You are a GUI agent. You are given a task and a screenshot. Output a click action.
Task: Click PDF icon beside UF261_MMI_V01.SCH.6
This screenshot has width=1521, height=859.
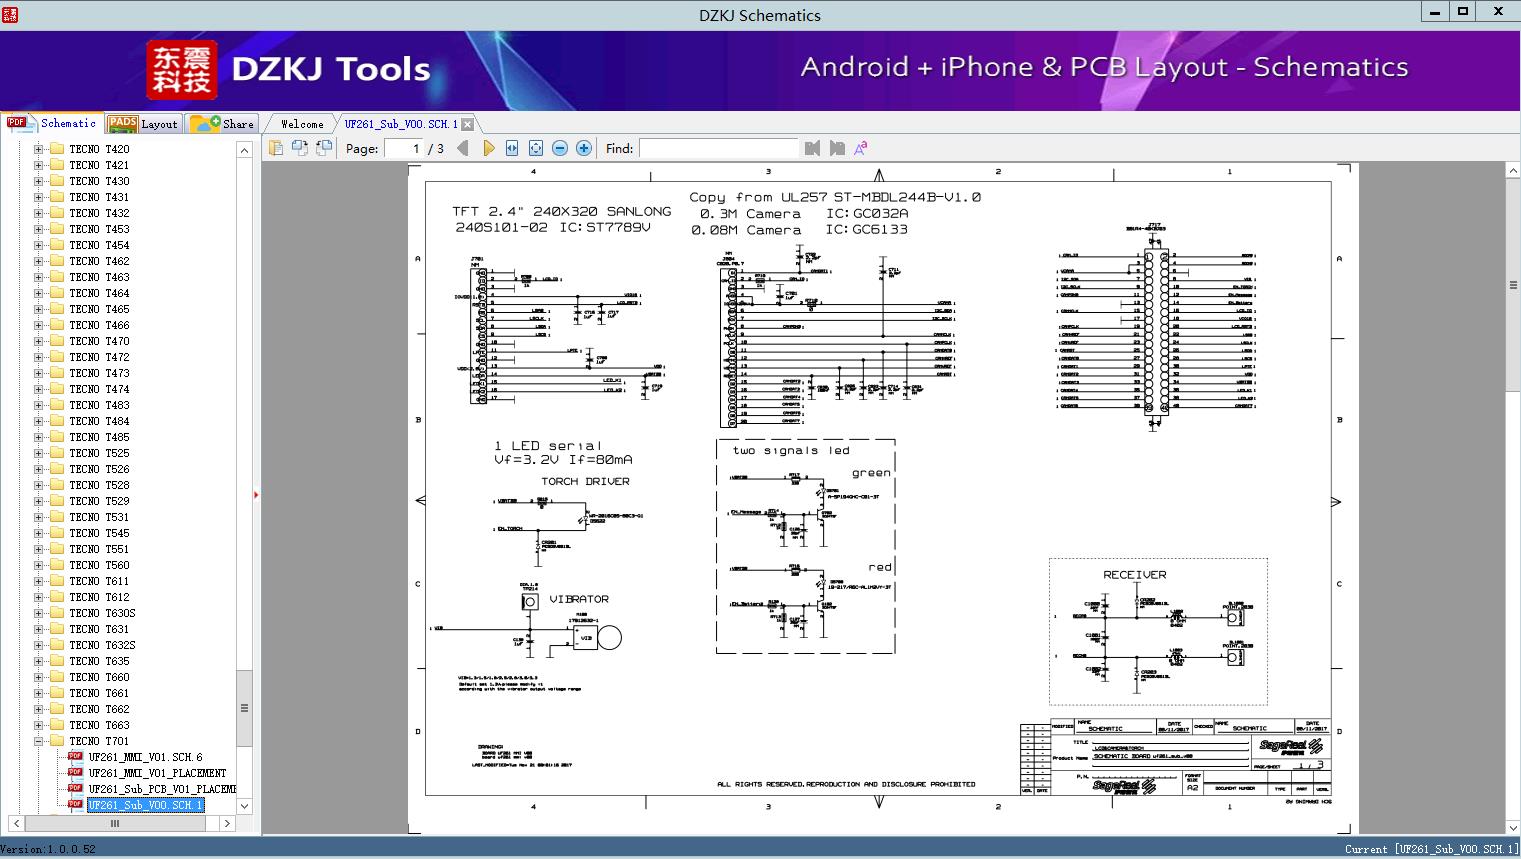click(75, 757)
